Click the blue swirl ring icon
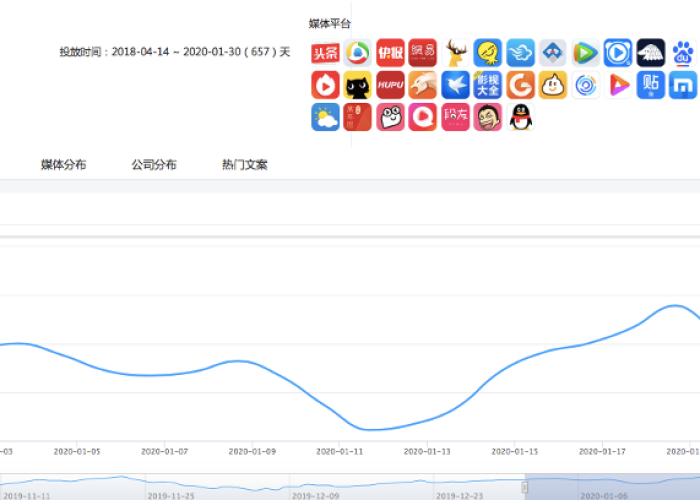The image size is (700, 500). tap(586, 85)
